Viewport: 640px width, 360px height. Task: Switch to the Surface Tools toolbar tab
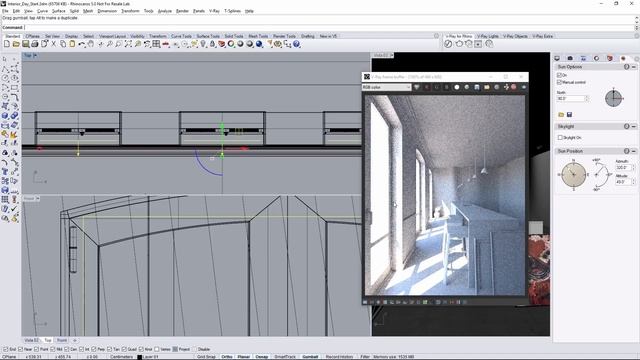pos(208,36)
